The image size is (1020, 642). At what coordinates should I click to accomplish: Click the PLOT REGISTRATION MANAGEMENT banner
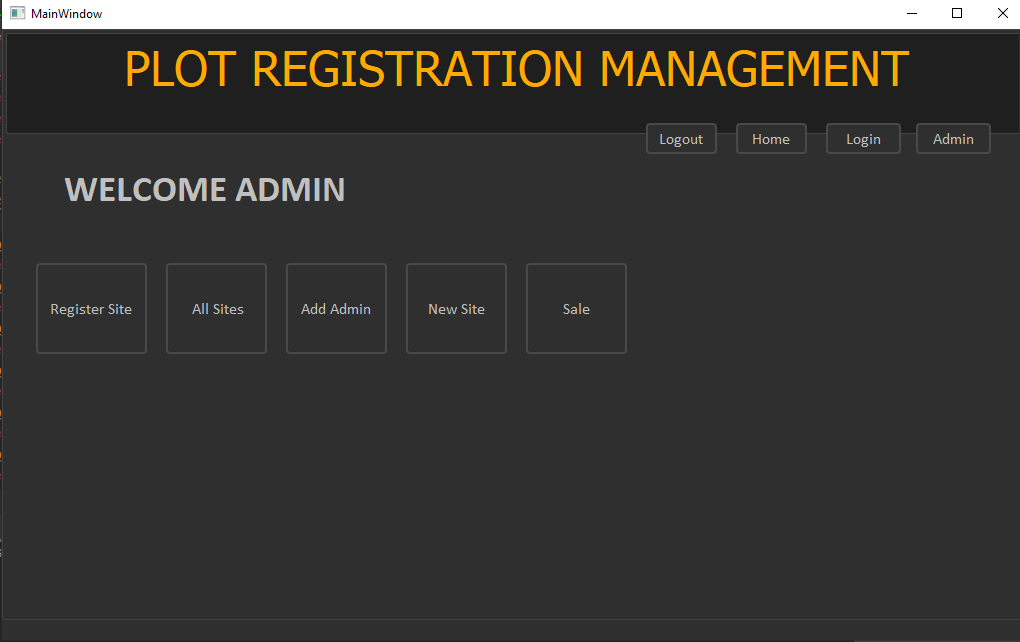[x=515, y=68]
